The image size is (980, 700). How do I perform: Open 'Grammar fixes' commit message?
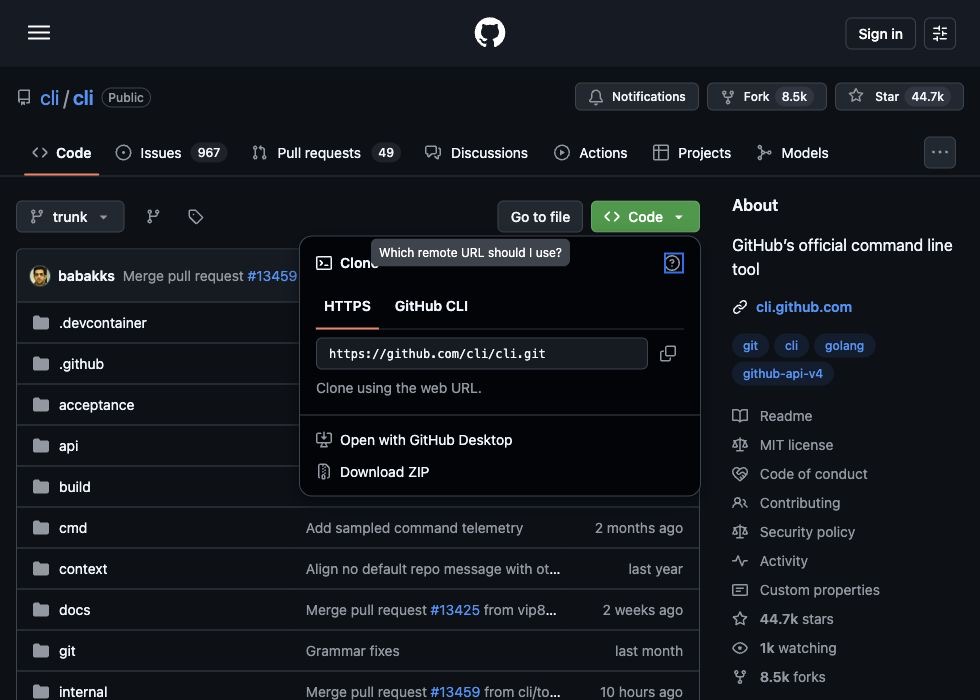point(352,651)
